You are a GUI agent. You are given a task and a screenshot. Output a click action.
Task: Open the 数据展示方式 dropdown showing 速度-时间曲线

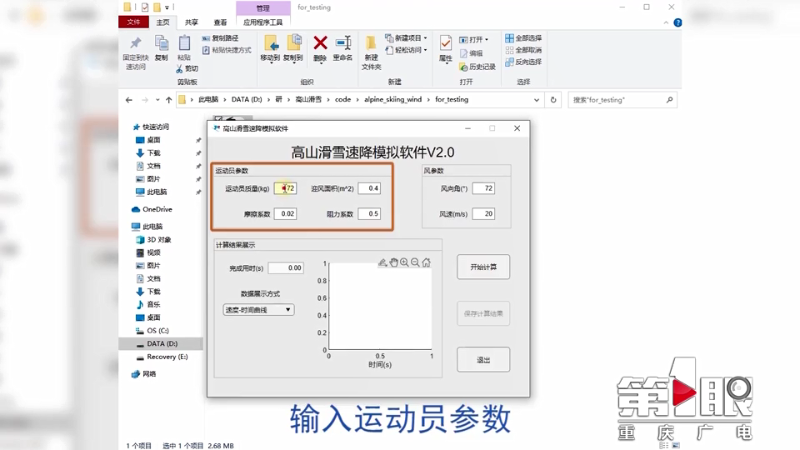pos(259,310)
